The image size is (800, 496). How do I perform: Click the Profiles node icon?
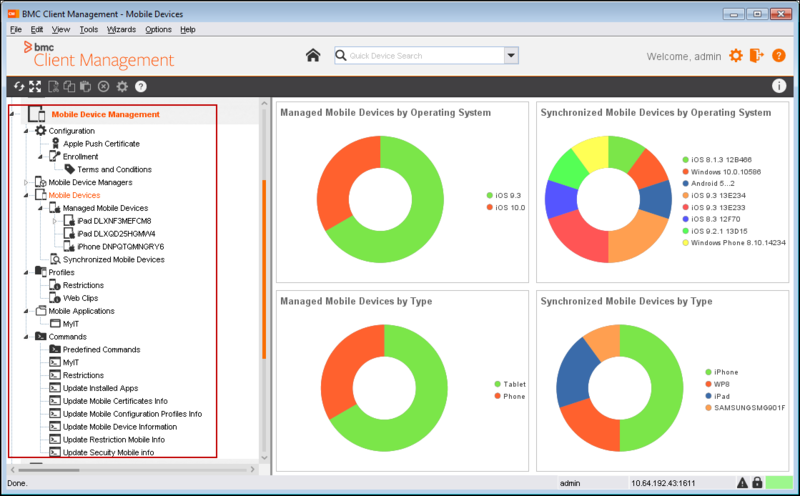[40, 271]
